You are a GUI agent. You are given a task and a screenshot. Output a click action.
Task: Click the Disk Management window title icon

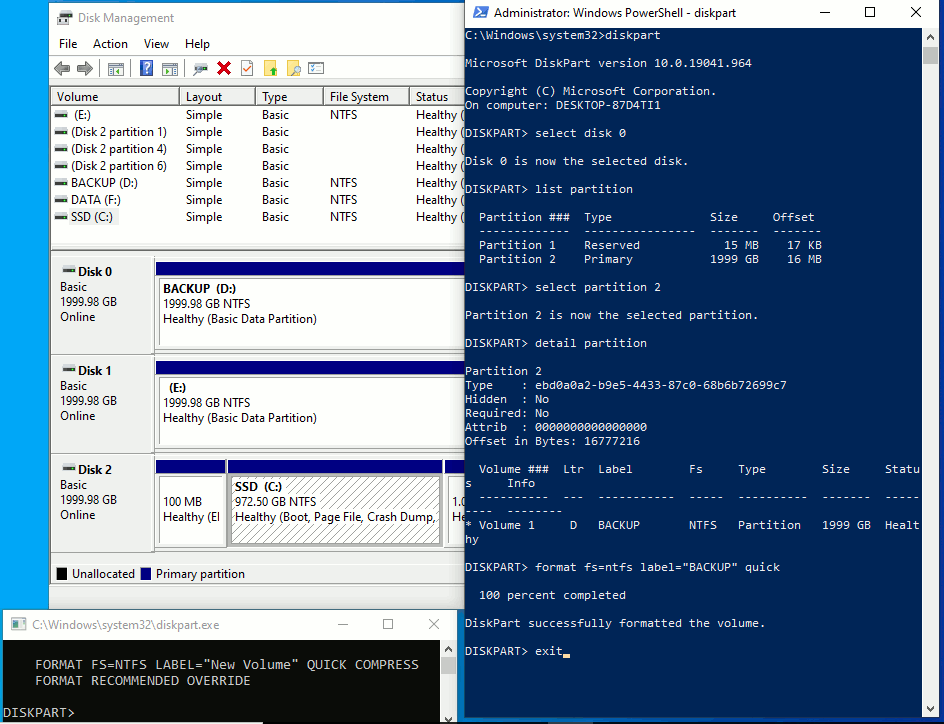pyautogui.click(x=64, y=18)
